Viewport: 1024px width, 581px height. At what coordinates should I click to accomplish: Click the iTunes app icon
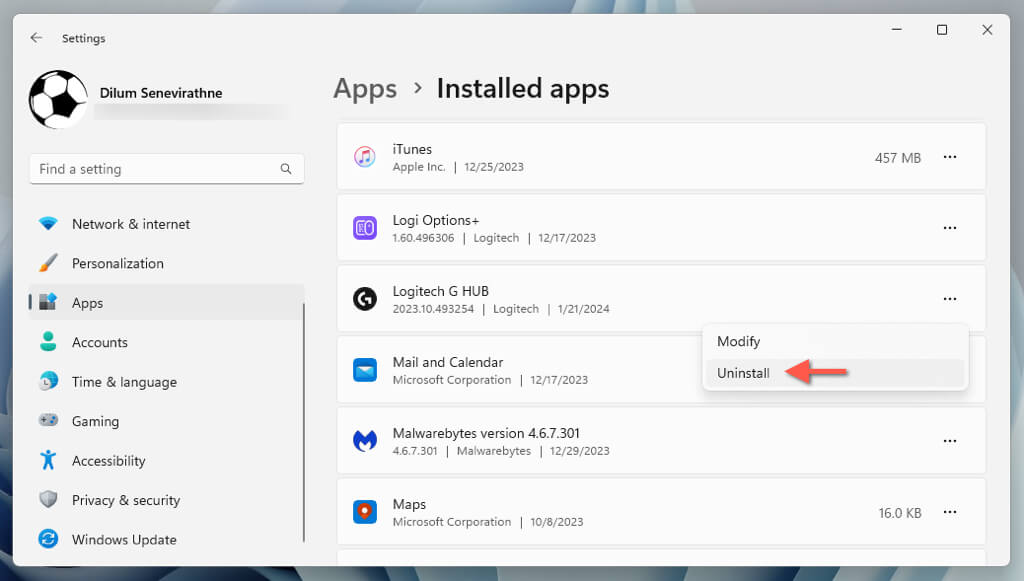[364, 157]
